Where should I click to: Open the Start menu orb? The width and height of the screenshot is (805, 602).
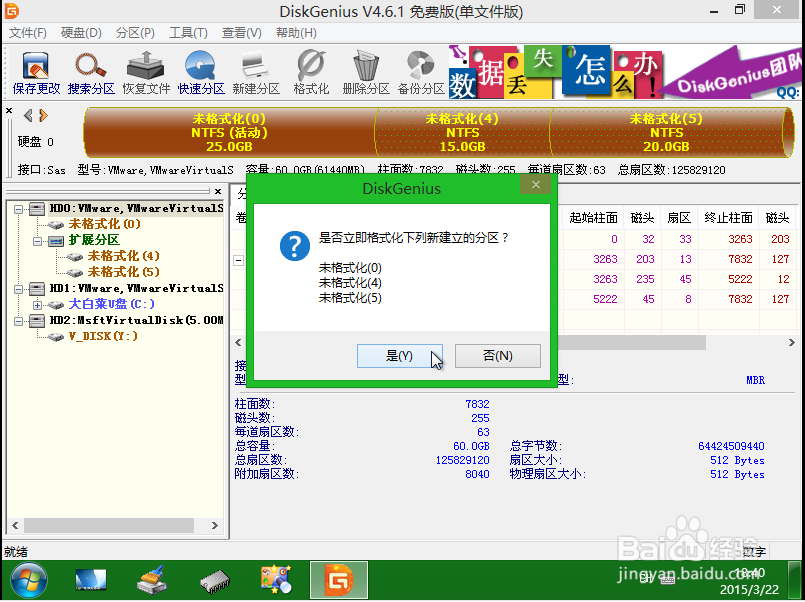tap(29, 580)
